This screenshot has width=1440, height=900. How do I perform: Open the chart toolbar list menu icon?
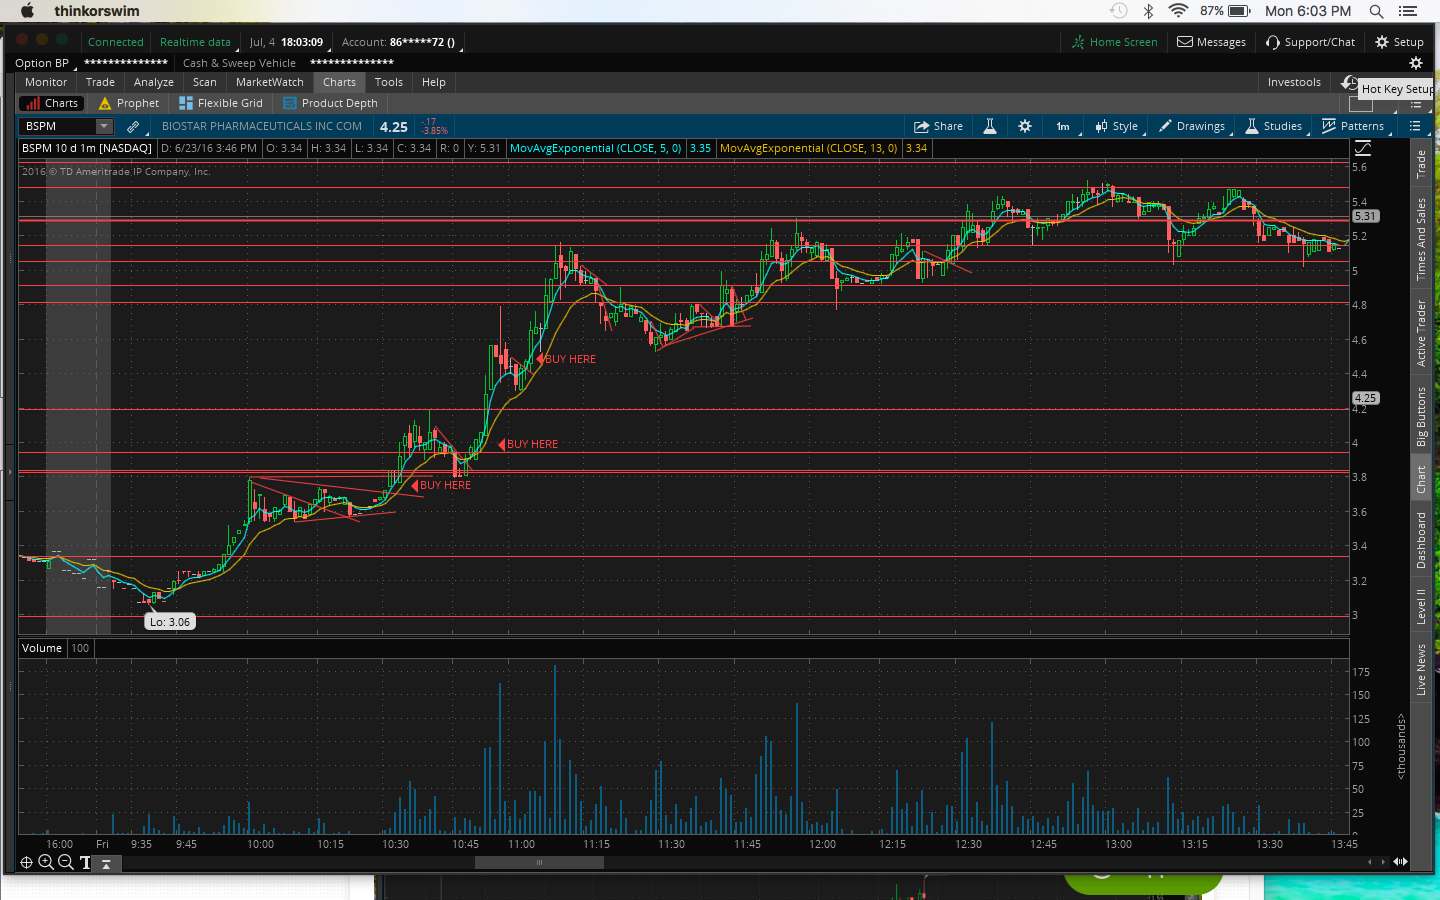pyautogui.click(x=1415, y=126)
